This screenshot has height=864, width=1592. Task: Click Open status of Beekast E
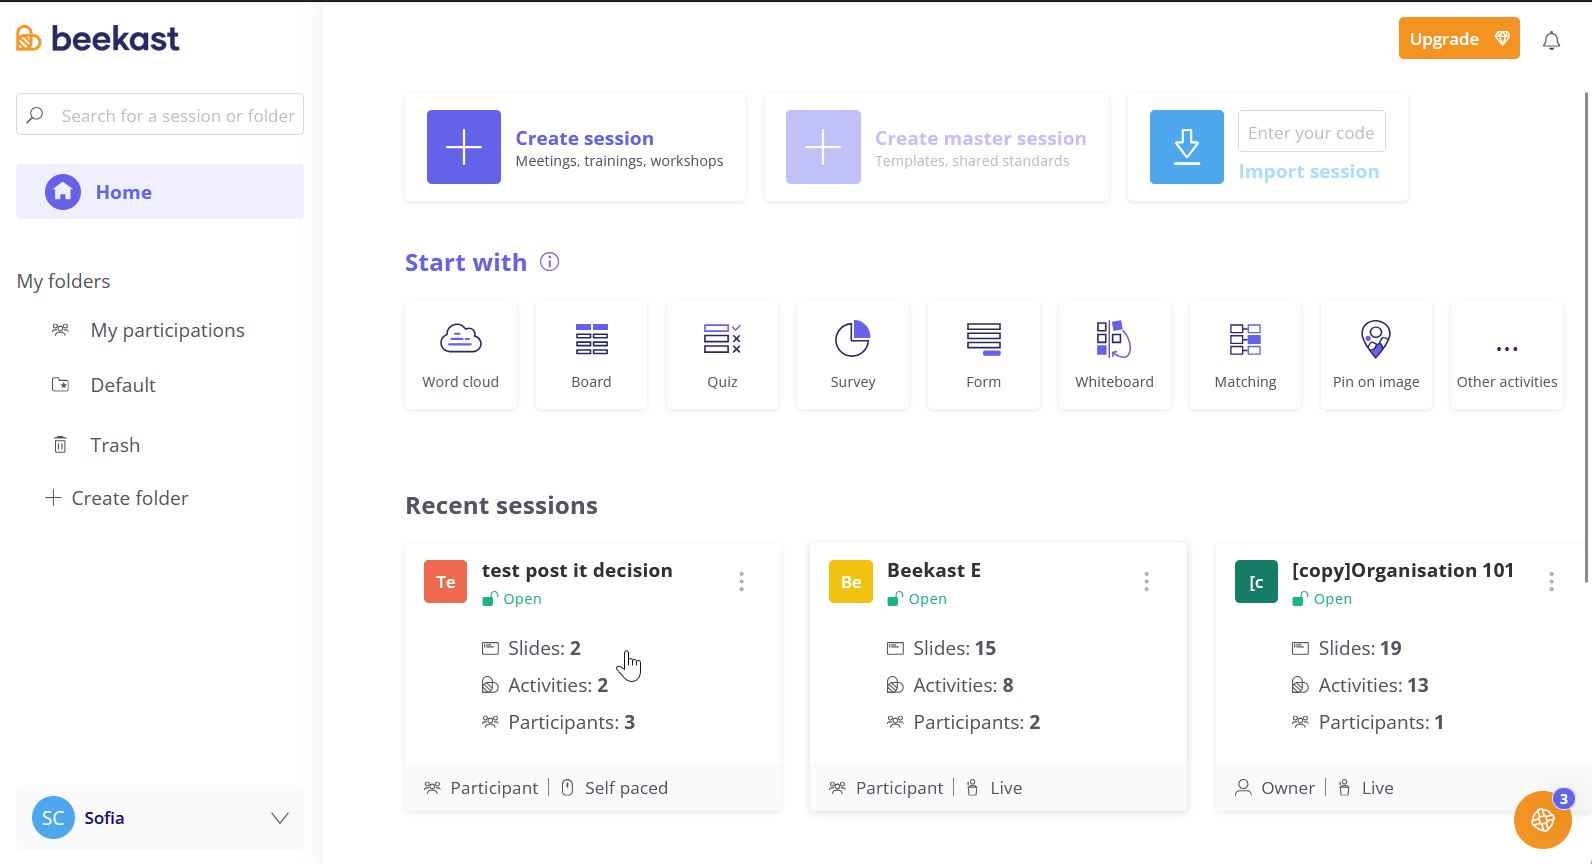[917, 599]
